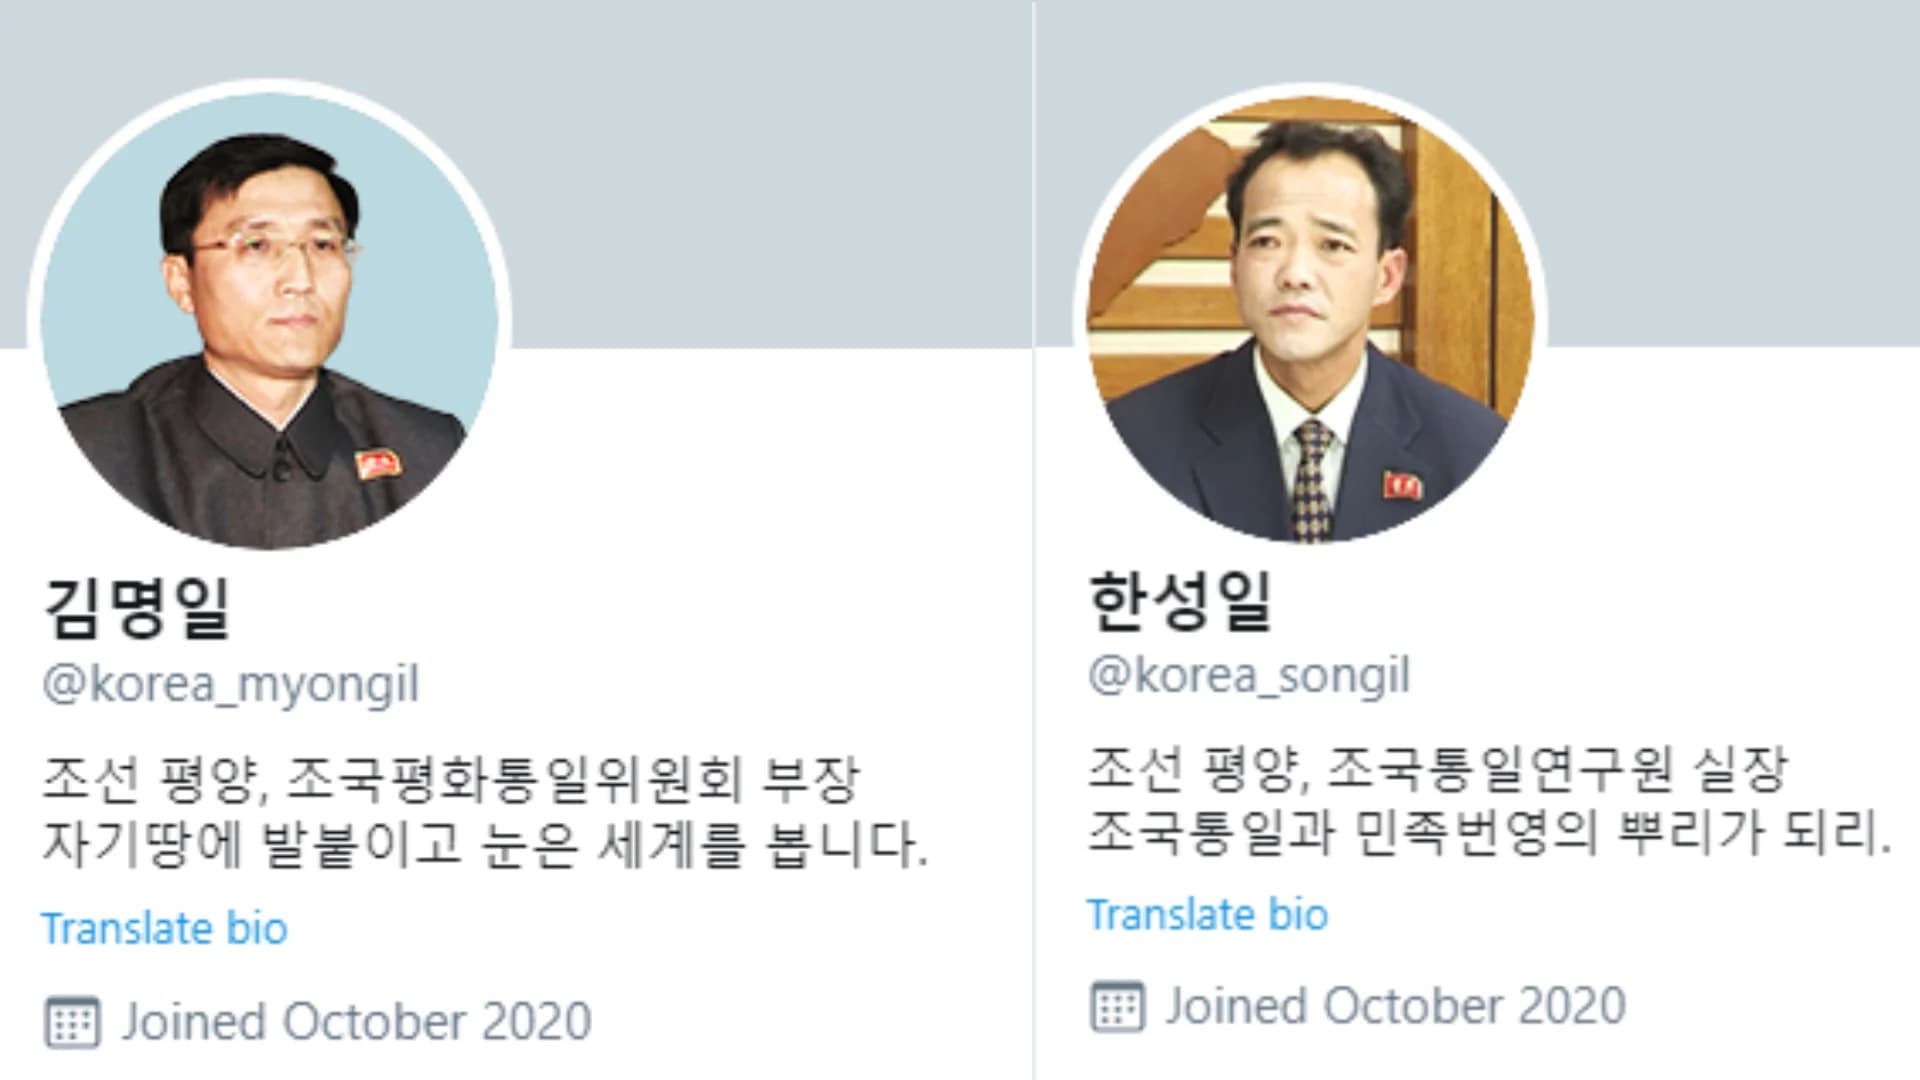
Task: Click the right Joined October 2020 text
Action: tap(1396, 1006)
